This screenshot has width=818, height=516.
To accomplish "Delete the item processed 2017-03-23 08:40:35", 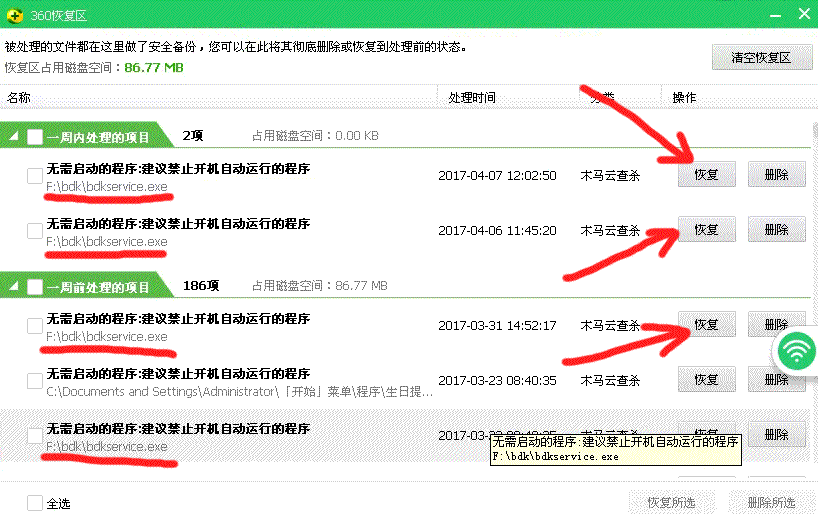I will tap(777, 379).
